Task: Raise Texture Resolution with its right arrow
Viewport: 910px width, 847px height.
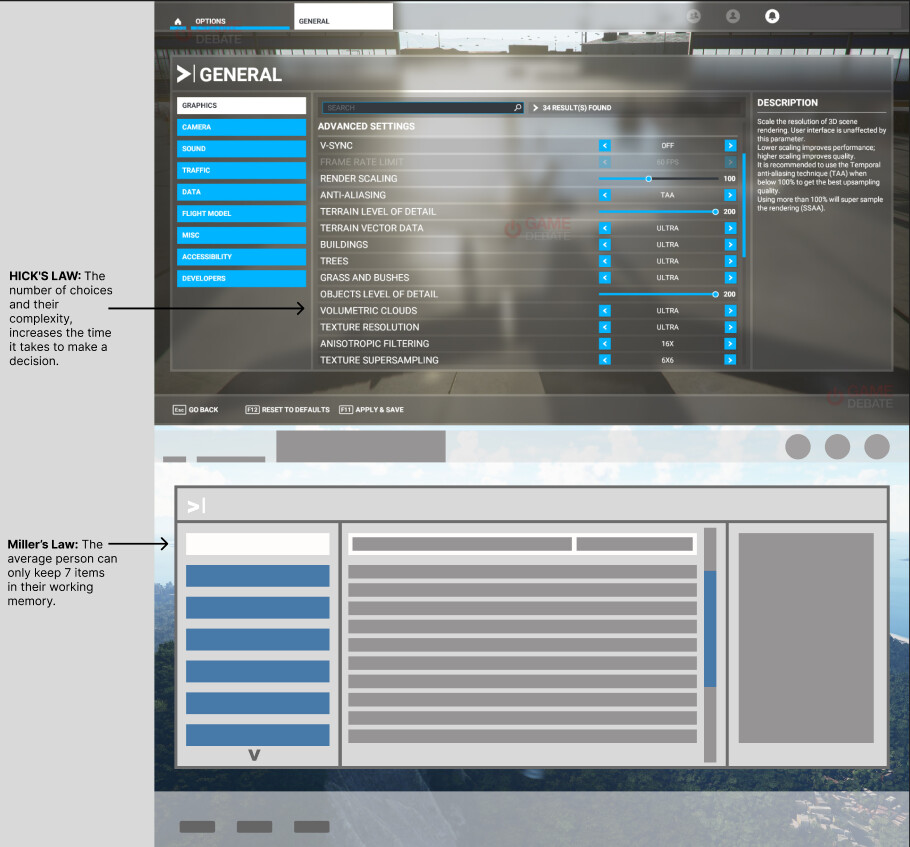Action: pyautogui.click(x=731, y=327)
